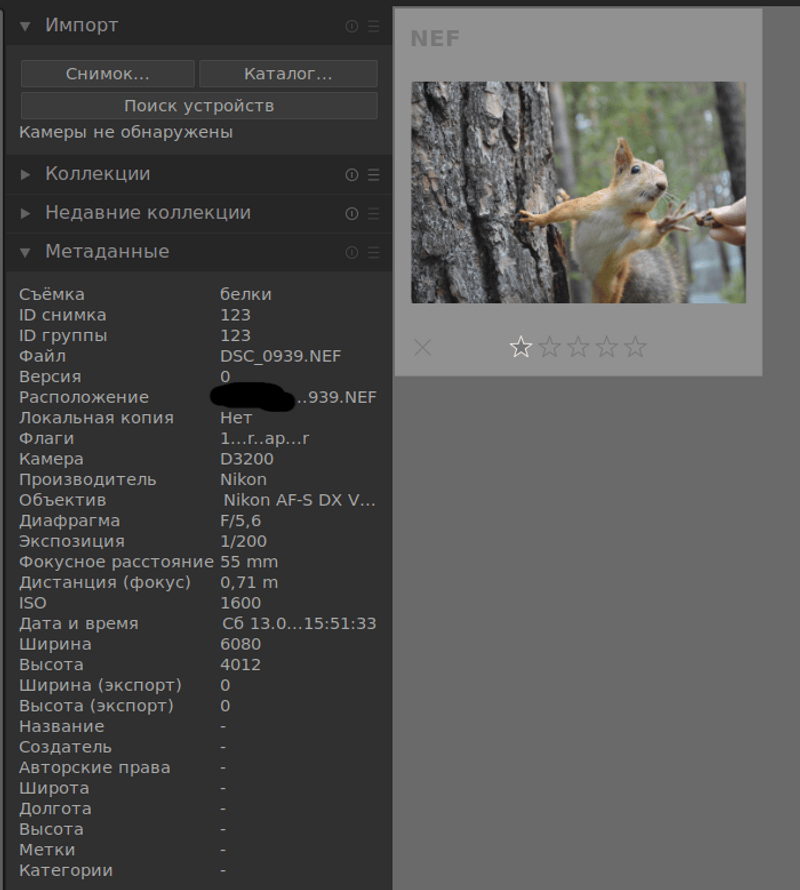Viewport: 800px width, 890px height.
Task: Open presets menu for Метаданные module
Action: [374, 252]
